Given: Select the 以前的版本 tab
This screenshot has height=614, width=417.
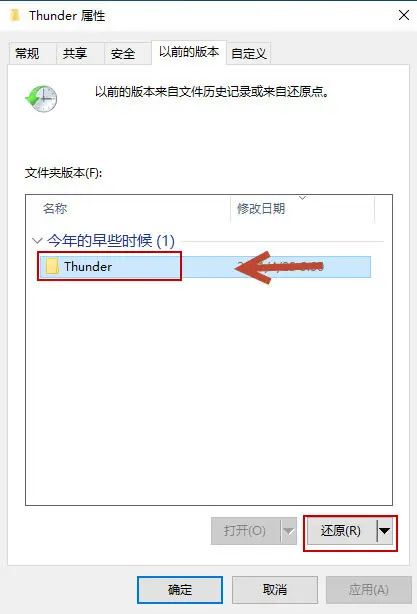Looking at the screenshot, I should point(189,52).
